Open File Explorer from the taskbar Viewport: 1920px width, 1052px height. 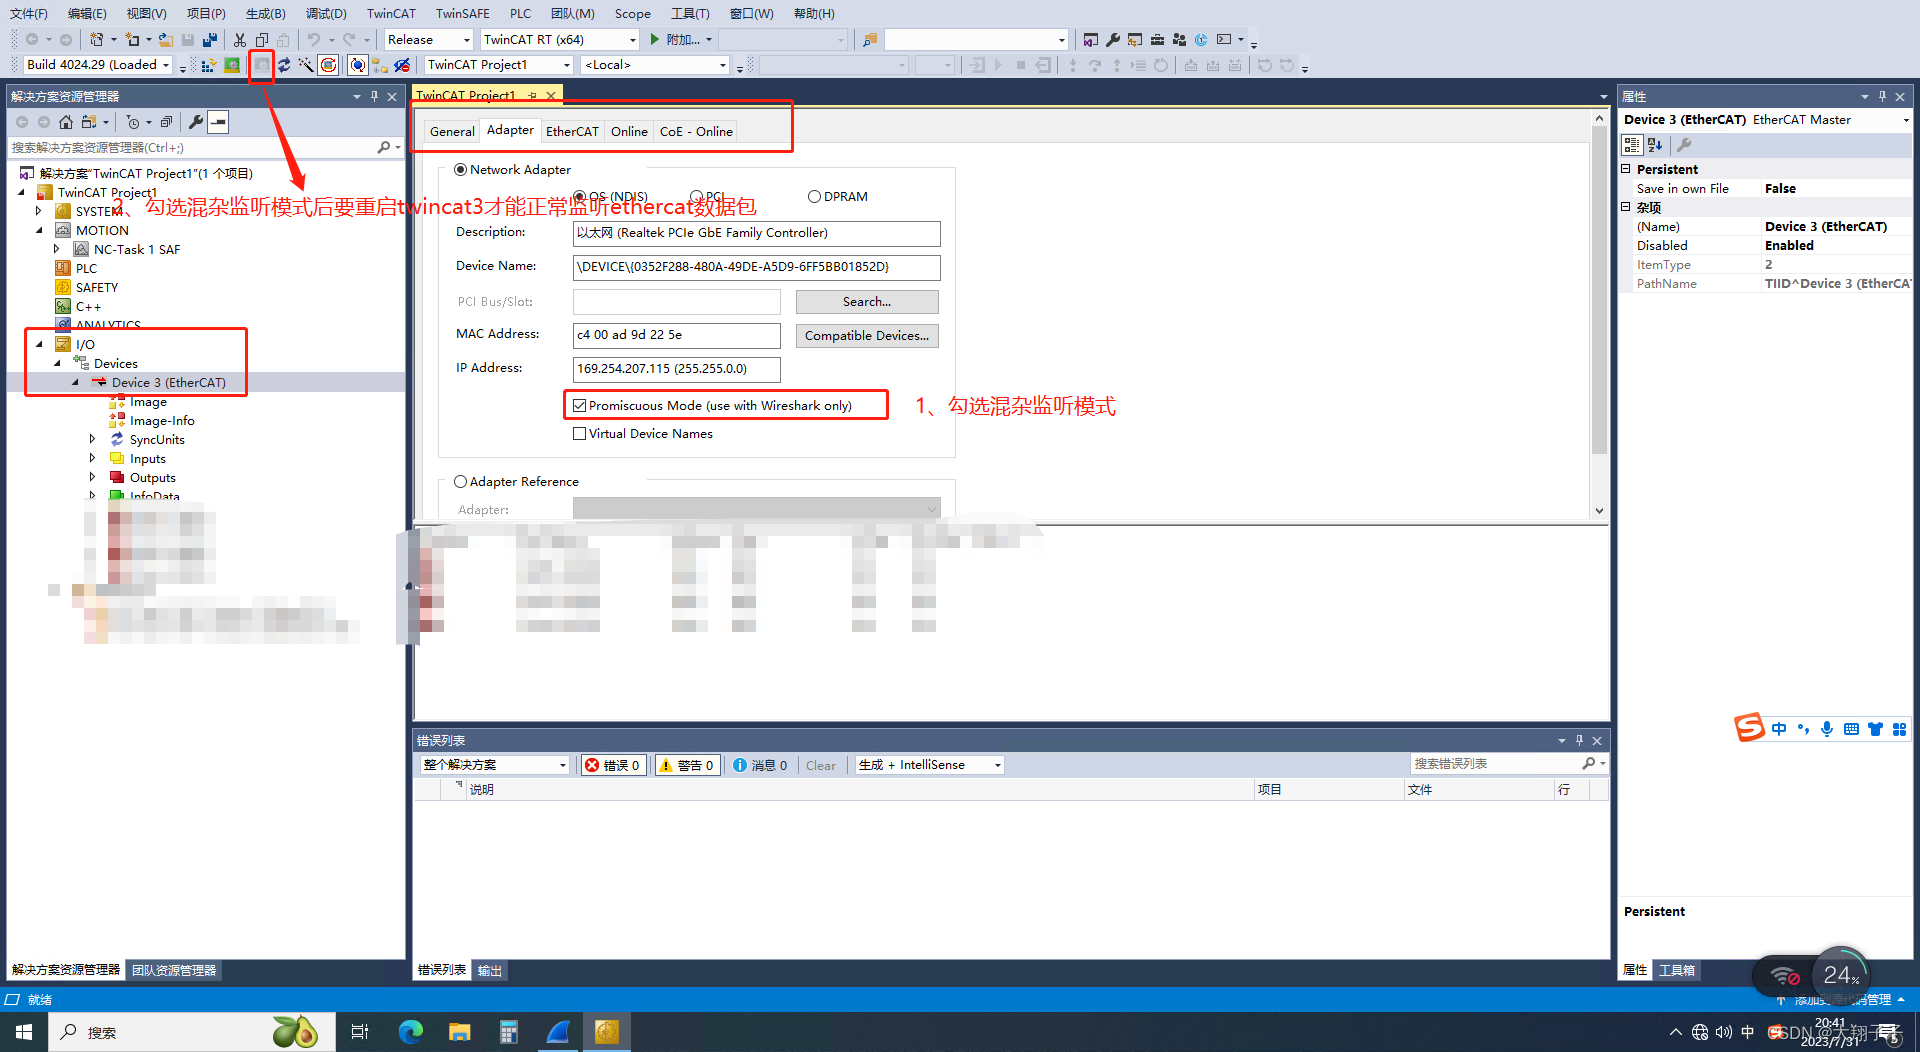pos(459,1032)
